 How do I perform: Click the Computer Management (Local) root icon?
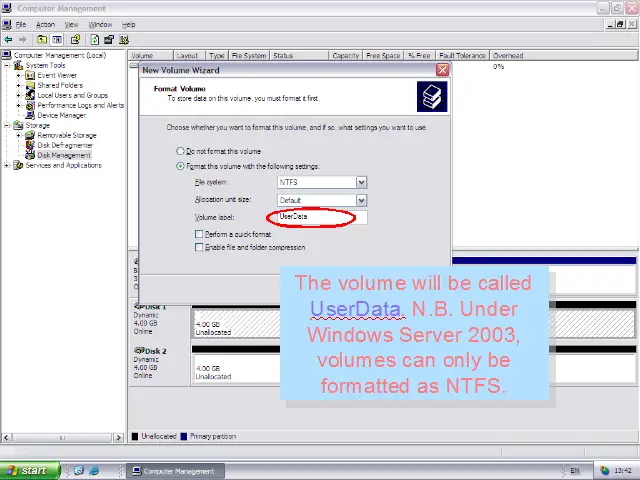[7, 55]
